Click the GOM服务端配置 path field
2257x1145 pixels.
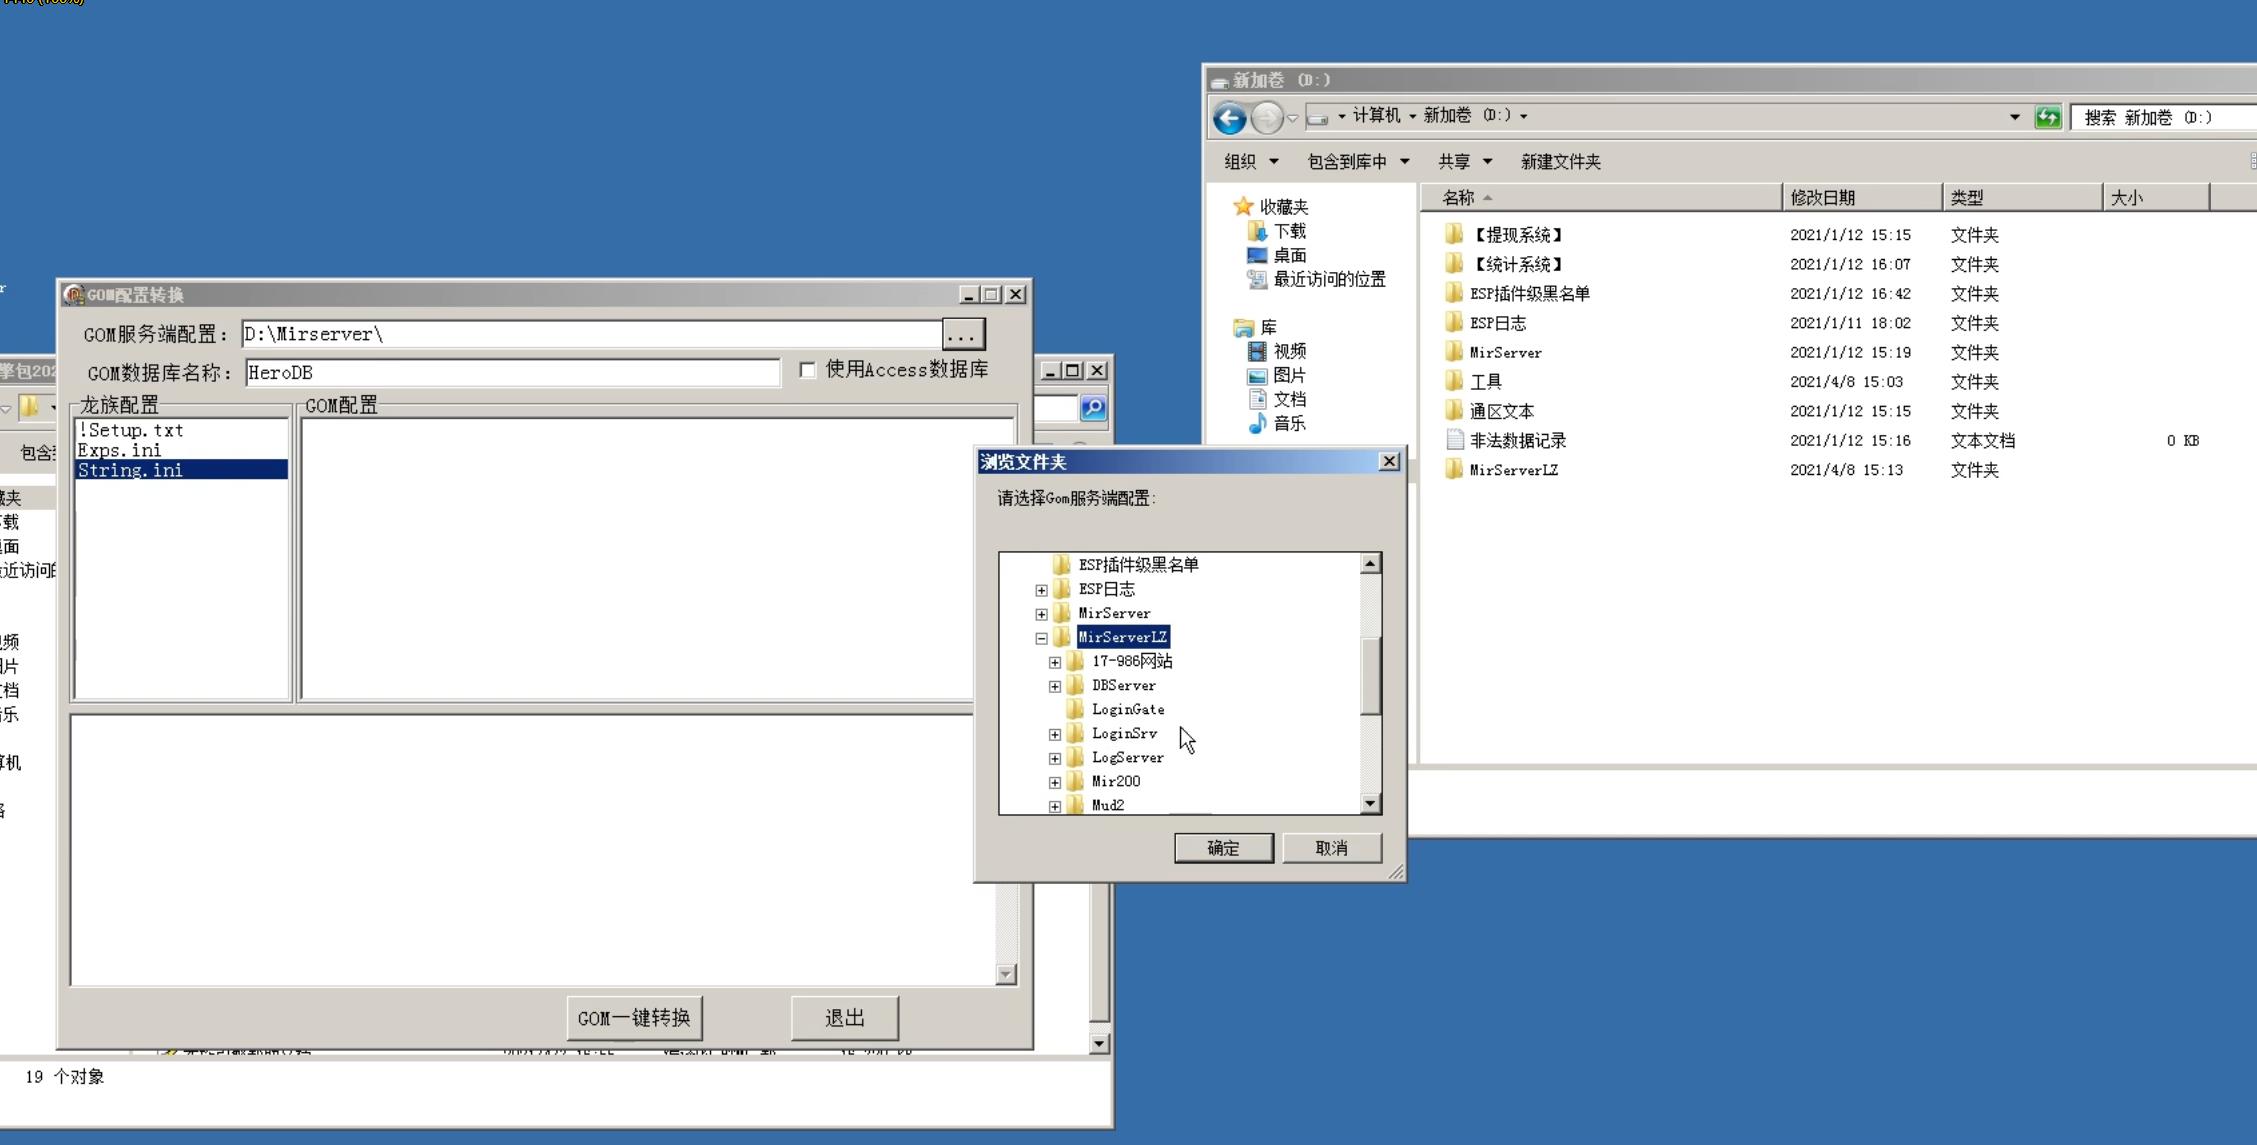pos(591,334)
